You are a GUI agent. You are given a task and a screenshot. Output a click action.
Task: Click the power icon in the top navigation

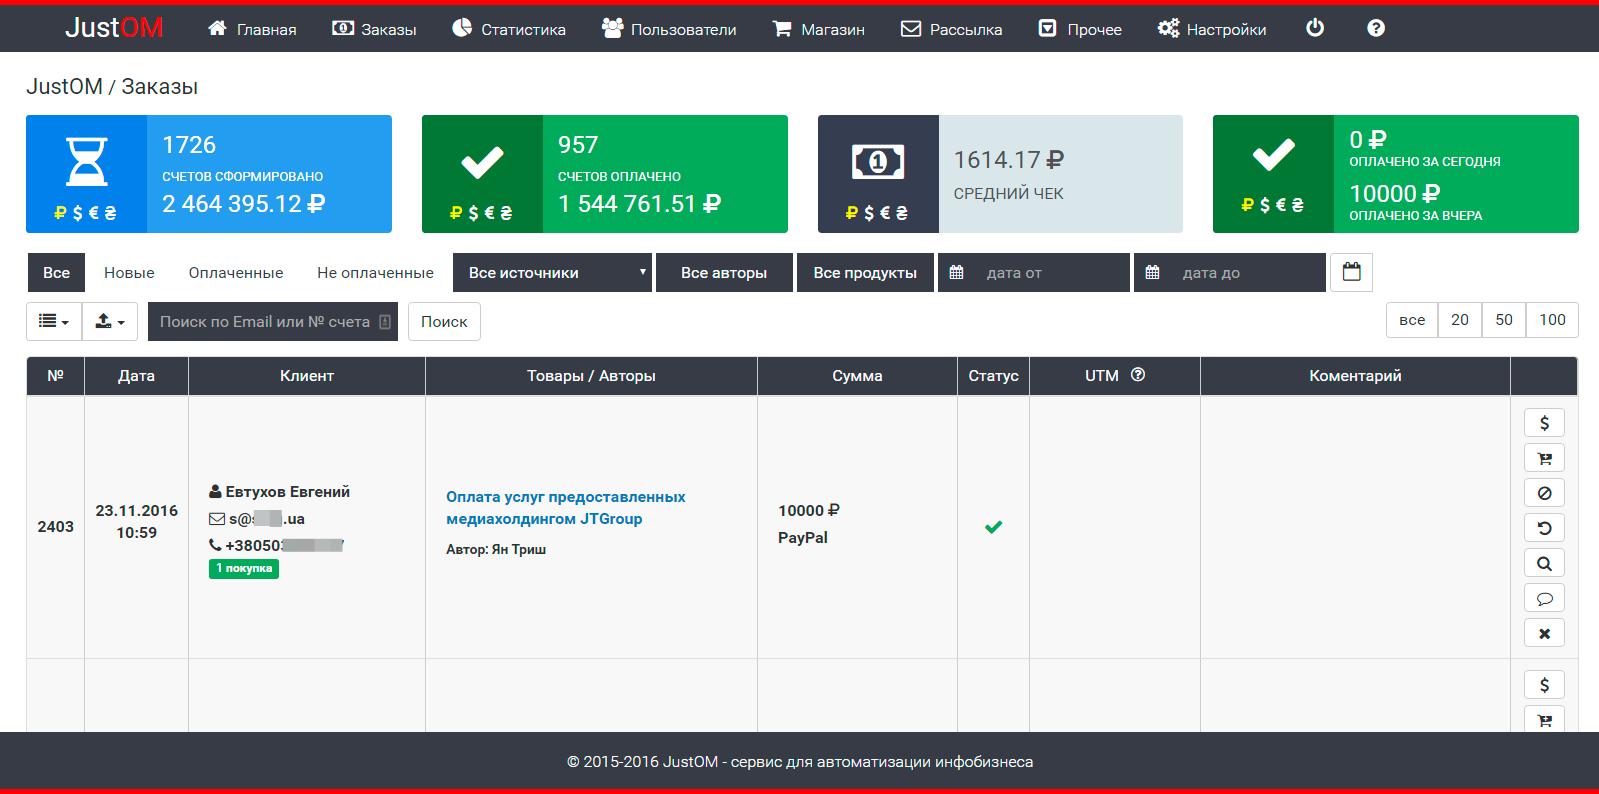tap(1315, 28)
